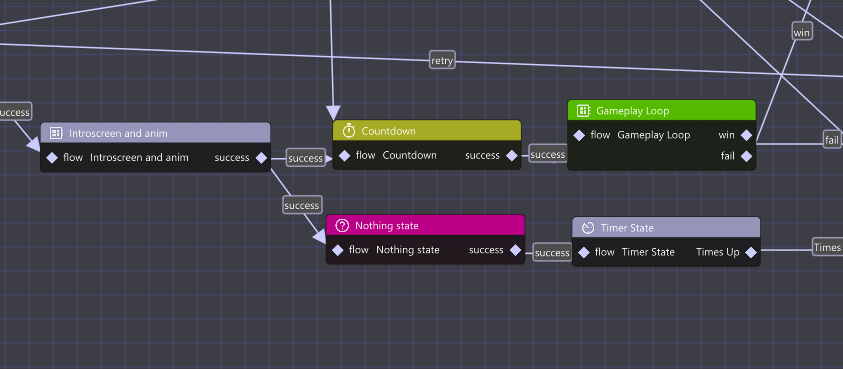Click the fail transition label beside Gameplay Loop

[832, 139]
